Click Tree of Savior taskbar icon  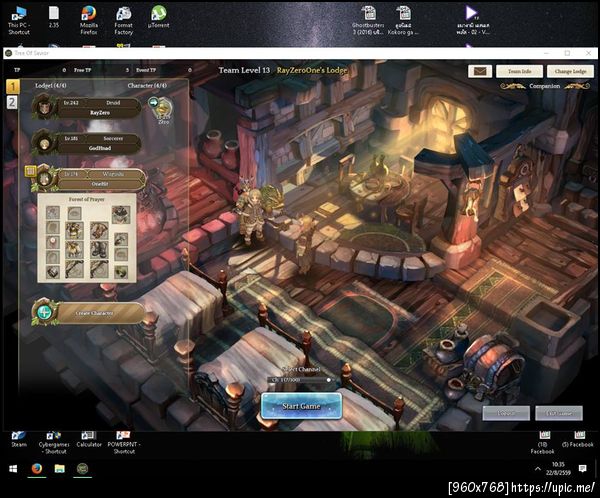82,469
